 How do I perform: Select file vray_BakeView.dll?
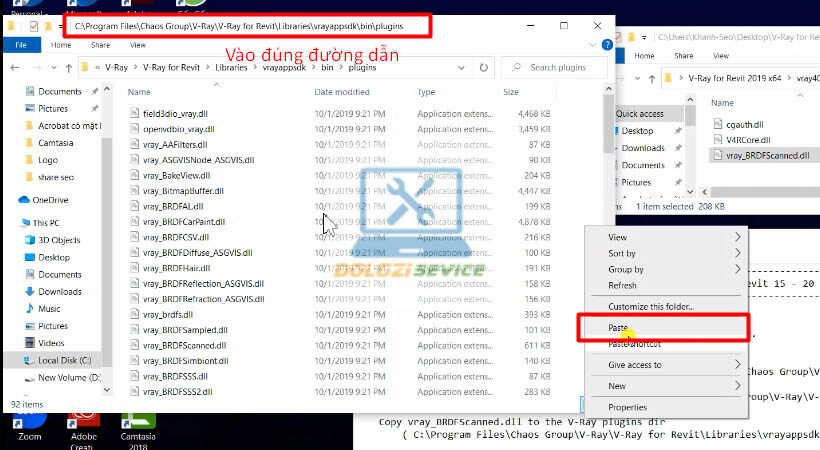click(176, 176)
